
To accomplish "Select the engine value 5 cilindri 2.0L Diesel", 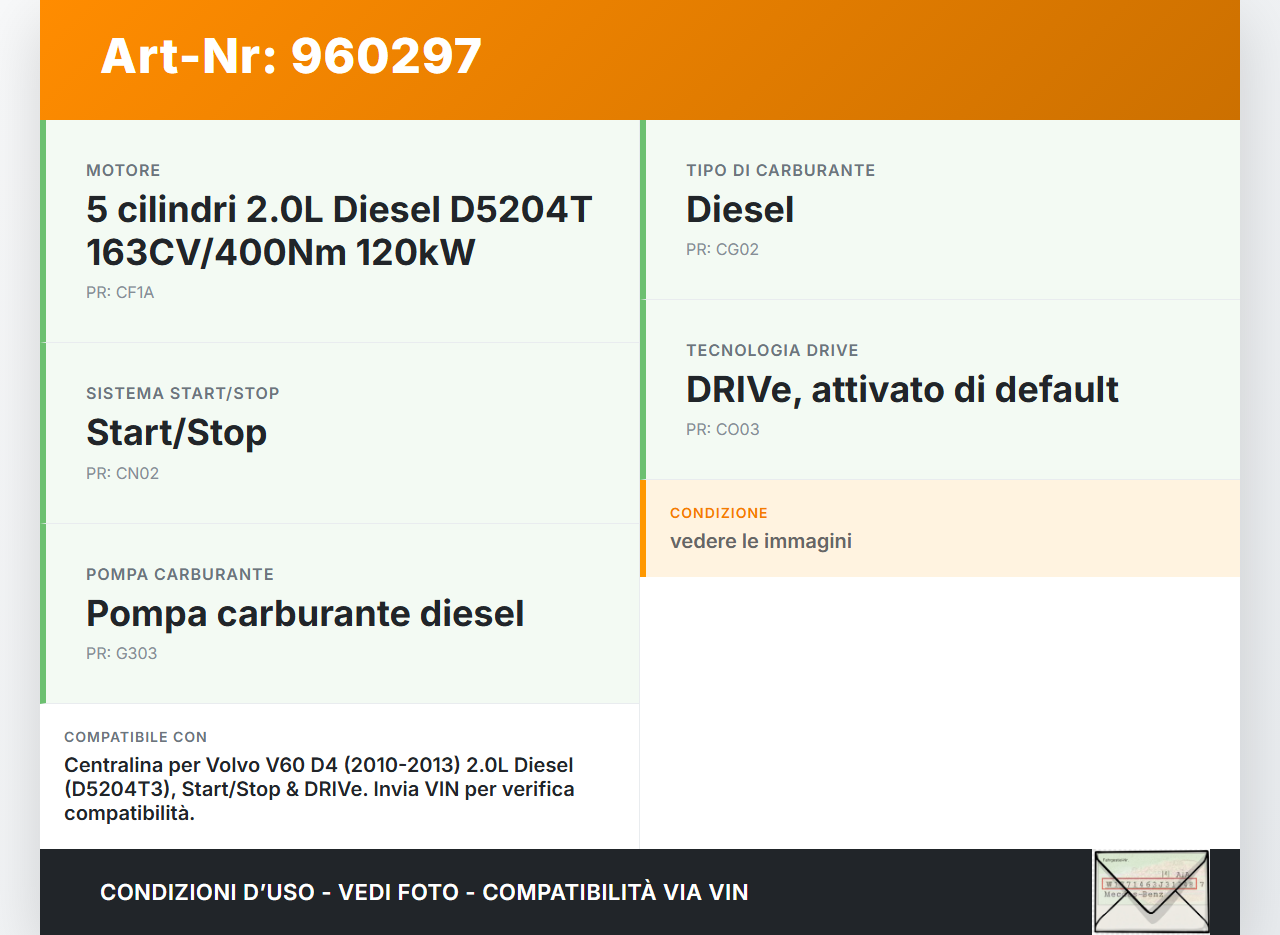I will pos(339,231).
